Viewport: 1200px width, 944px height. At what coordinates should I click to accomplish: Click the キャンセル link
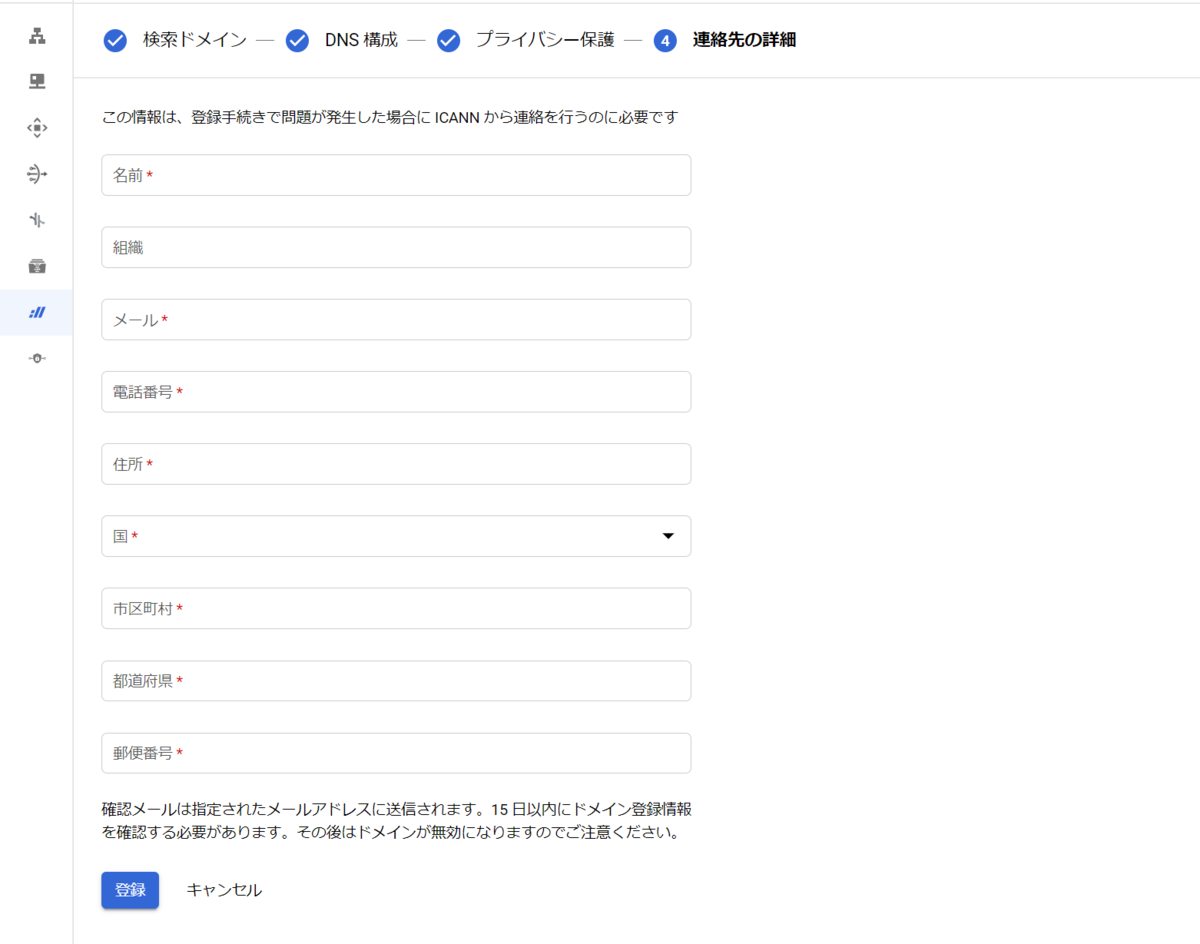(x=224, y=889)
